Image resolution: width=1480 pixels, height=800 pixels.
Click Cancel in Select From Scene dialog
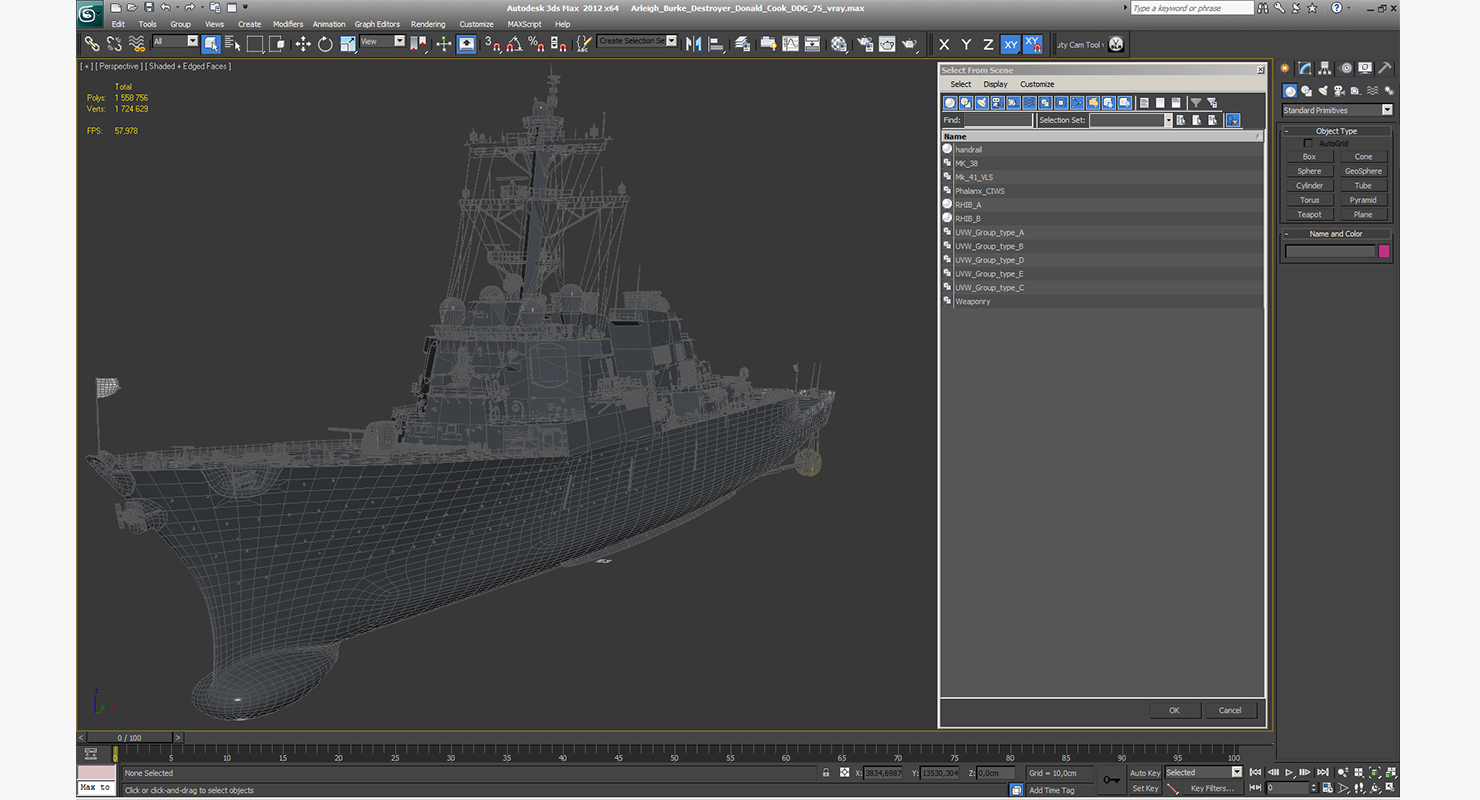coord(1230,710)
